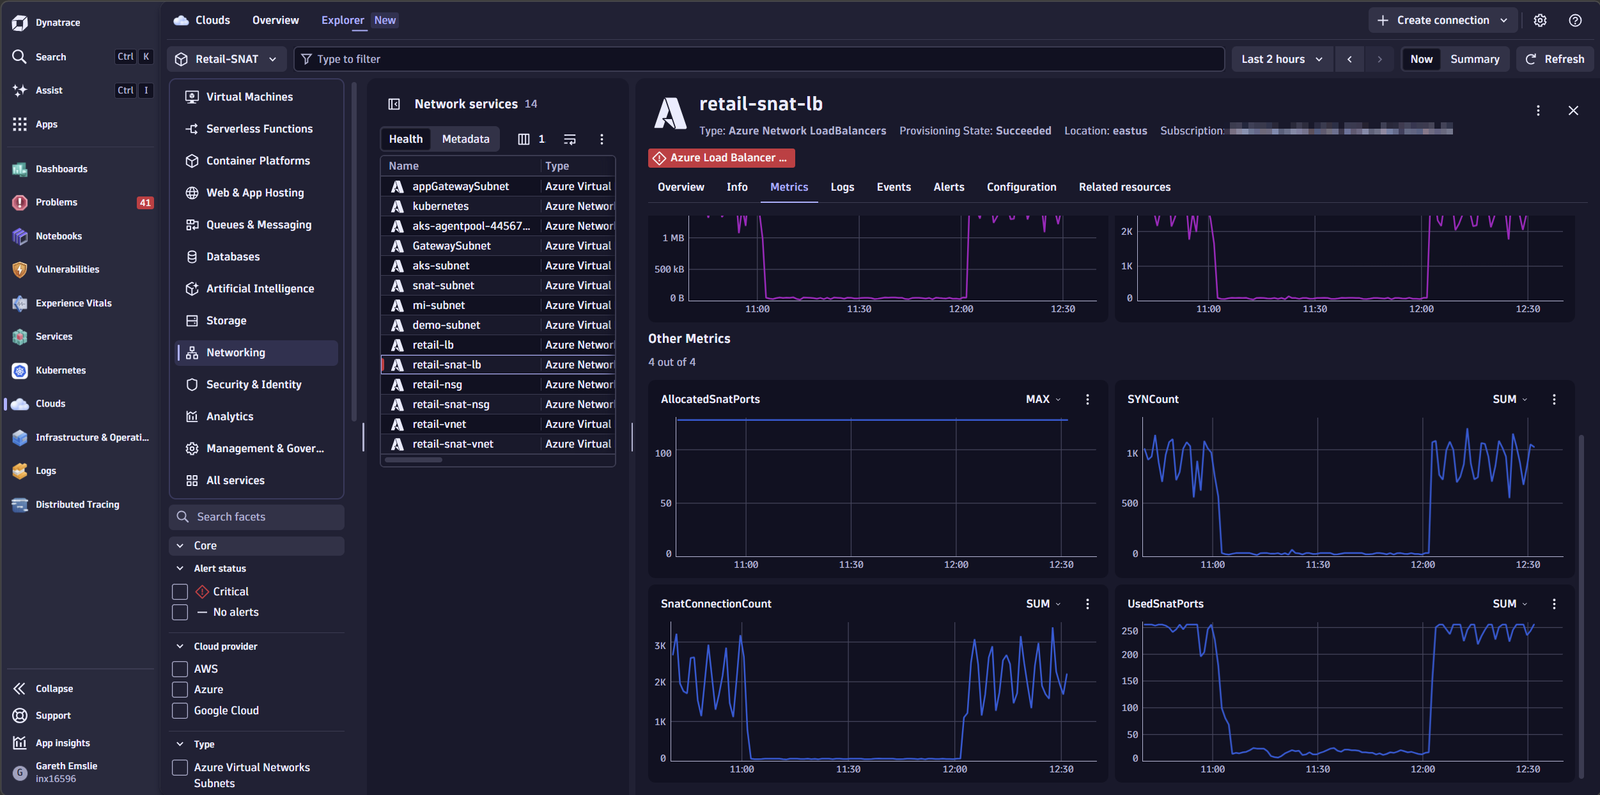Open Distributed Tracing app icon
Image resolution: width=1600 pixels, height=795 pixels.
pyautogui.click(x=19, y=505)
